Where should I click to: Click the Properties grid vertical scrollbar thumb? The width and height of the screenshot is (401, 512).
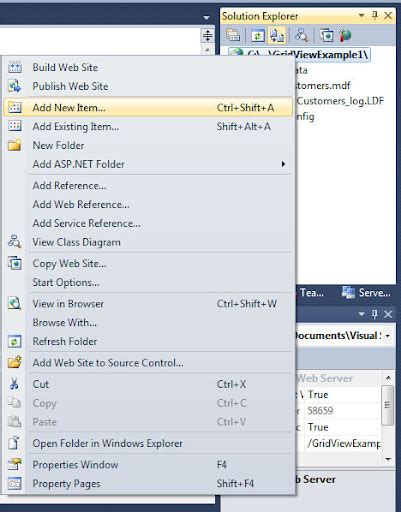(x=387, y=405)
